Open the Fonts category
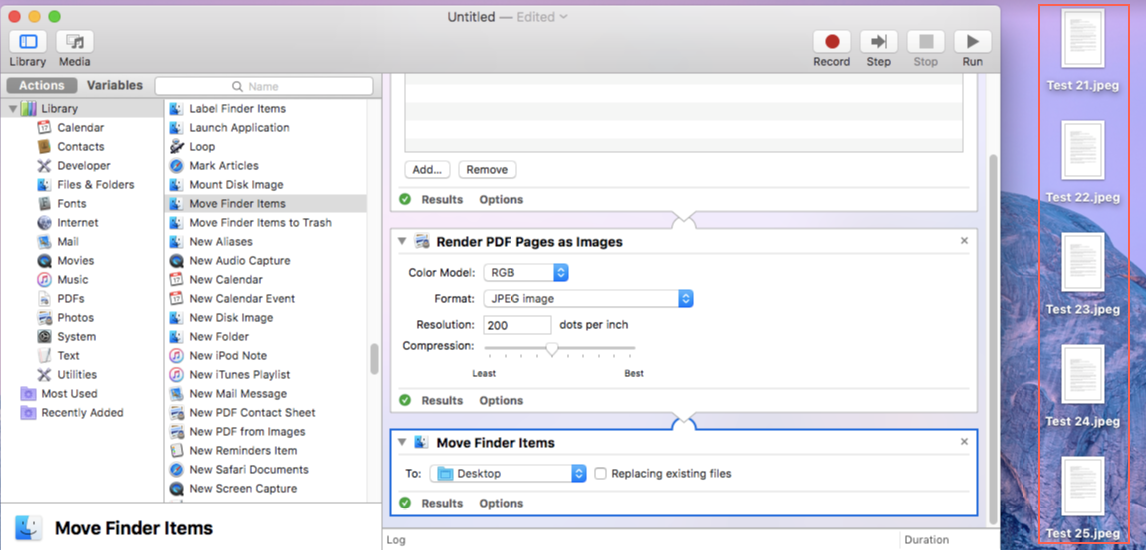This screenshot has height=550, width=1146. coord(71,204)
